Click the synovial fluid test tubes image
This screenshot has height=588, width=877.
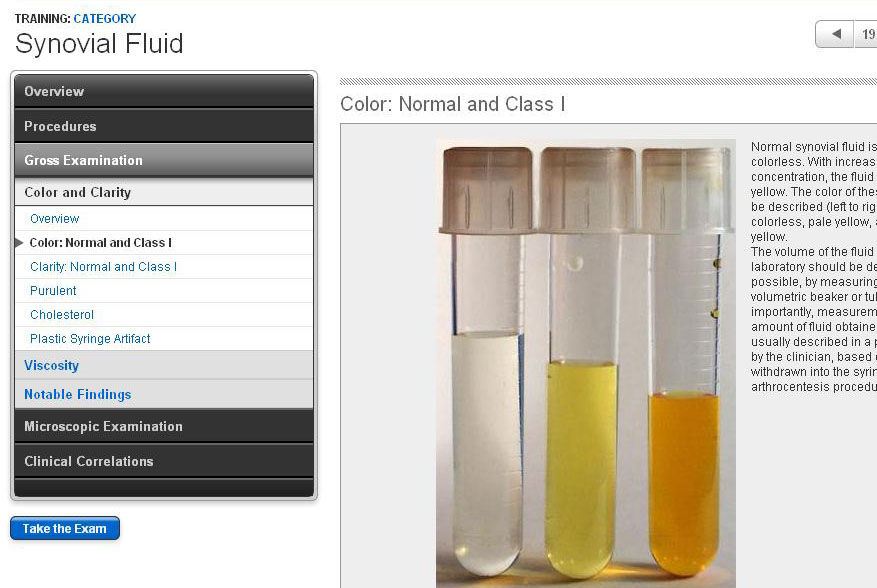[586, 362]
